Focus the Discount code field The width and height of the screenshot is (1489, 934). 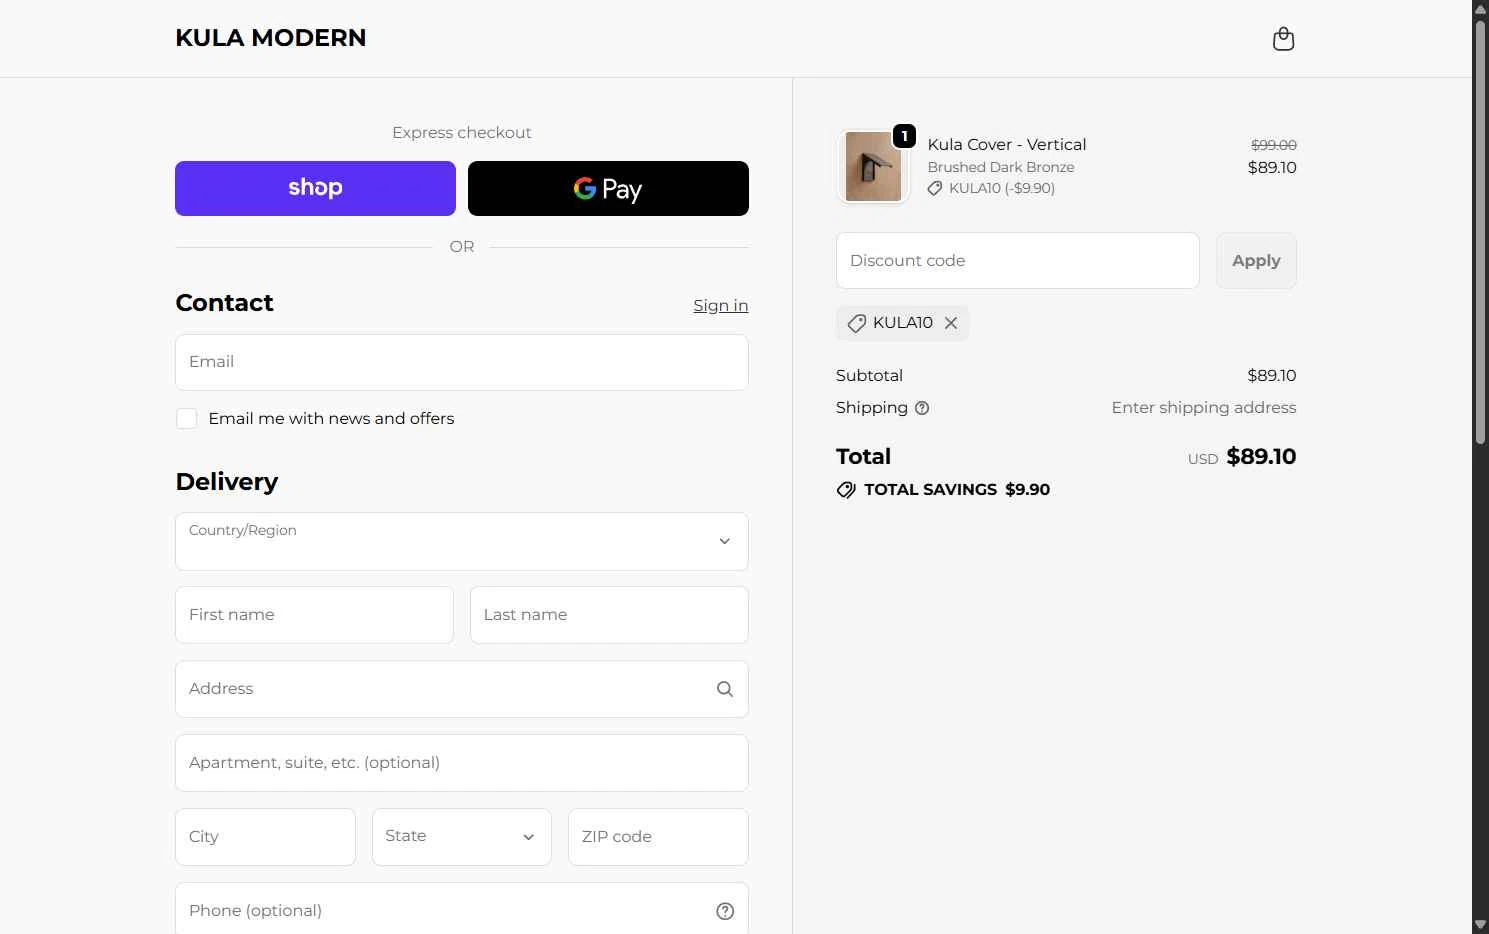(1018, 260)
